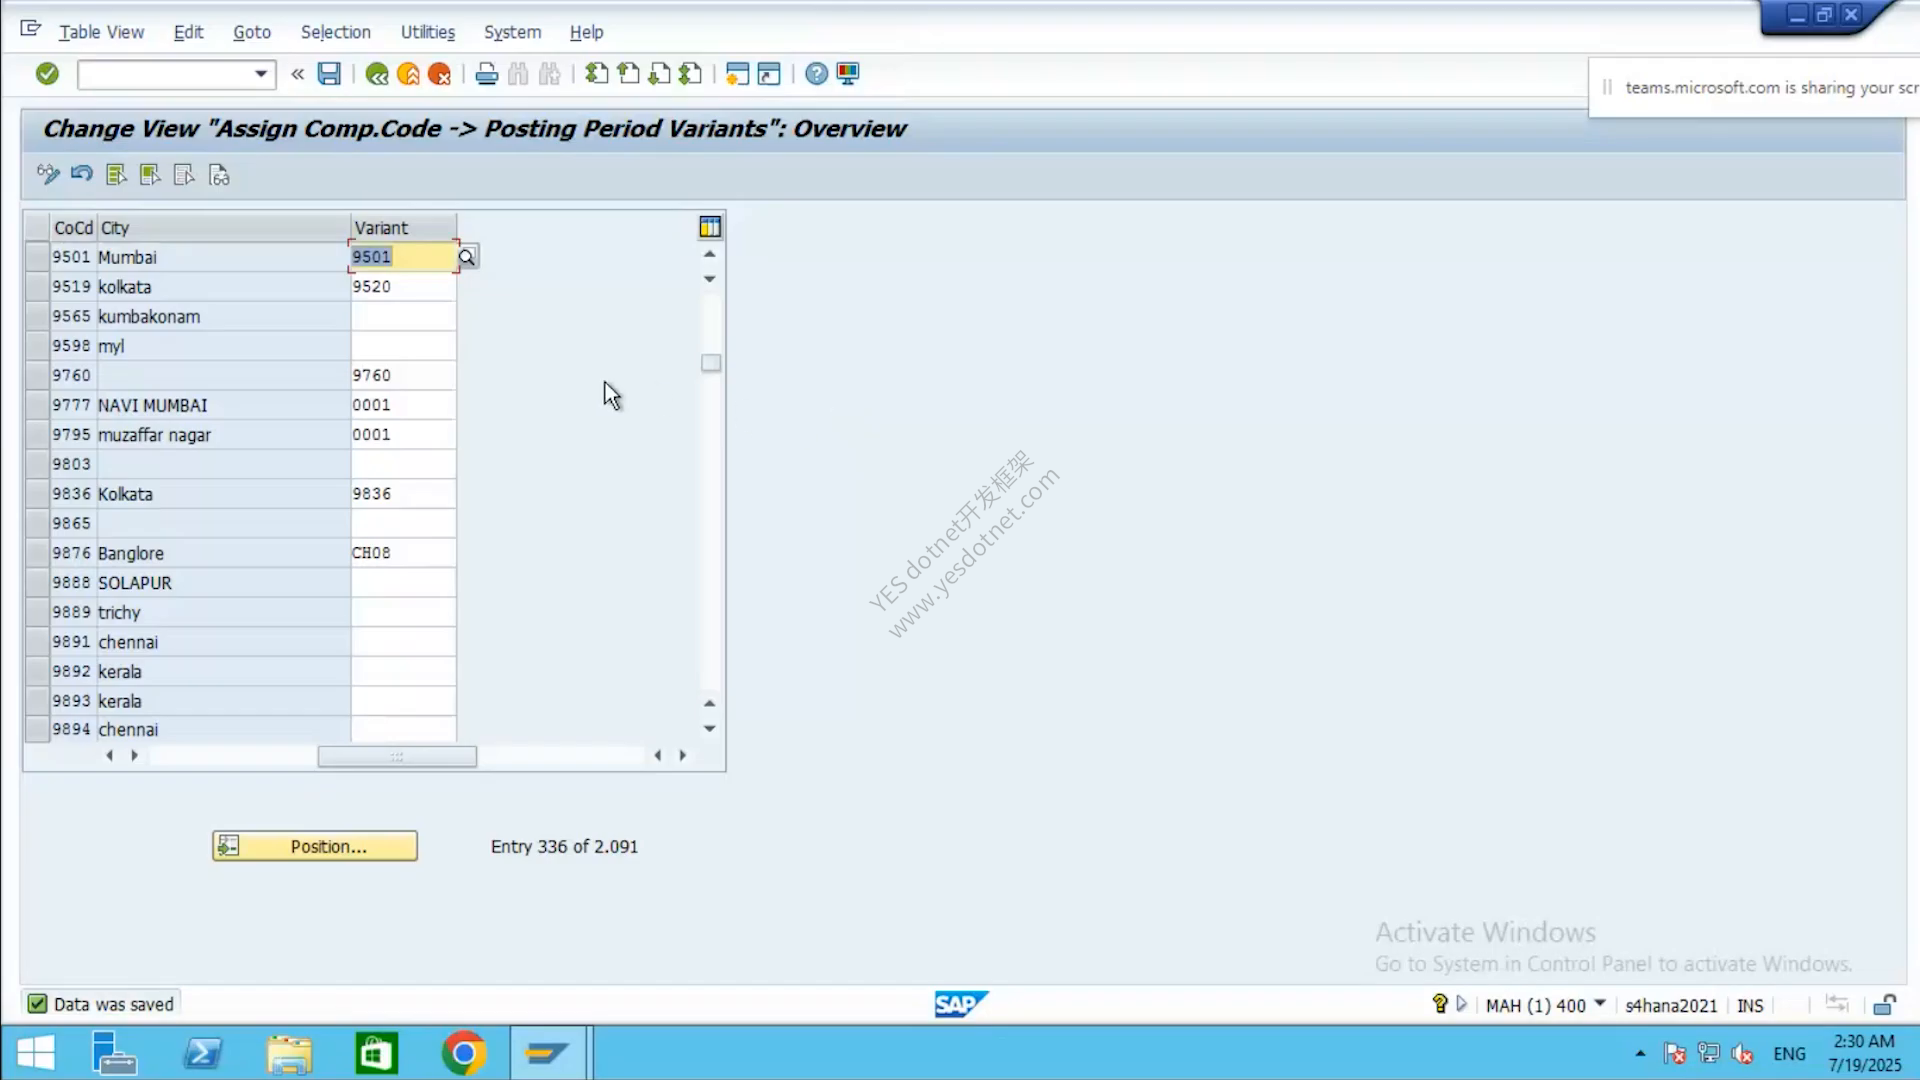Click the empty Variant field for kumbakonam
The height and width of the screenshot is (1080, 1920).
pyautogui.click(x=403, y=316)
